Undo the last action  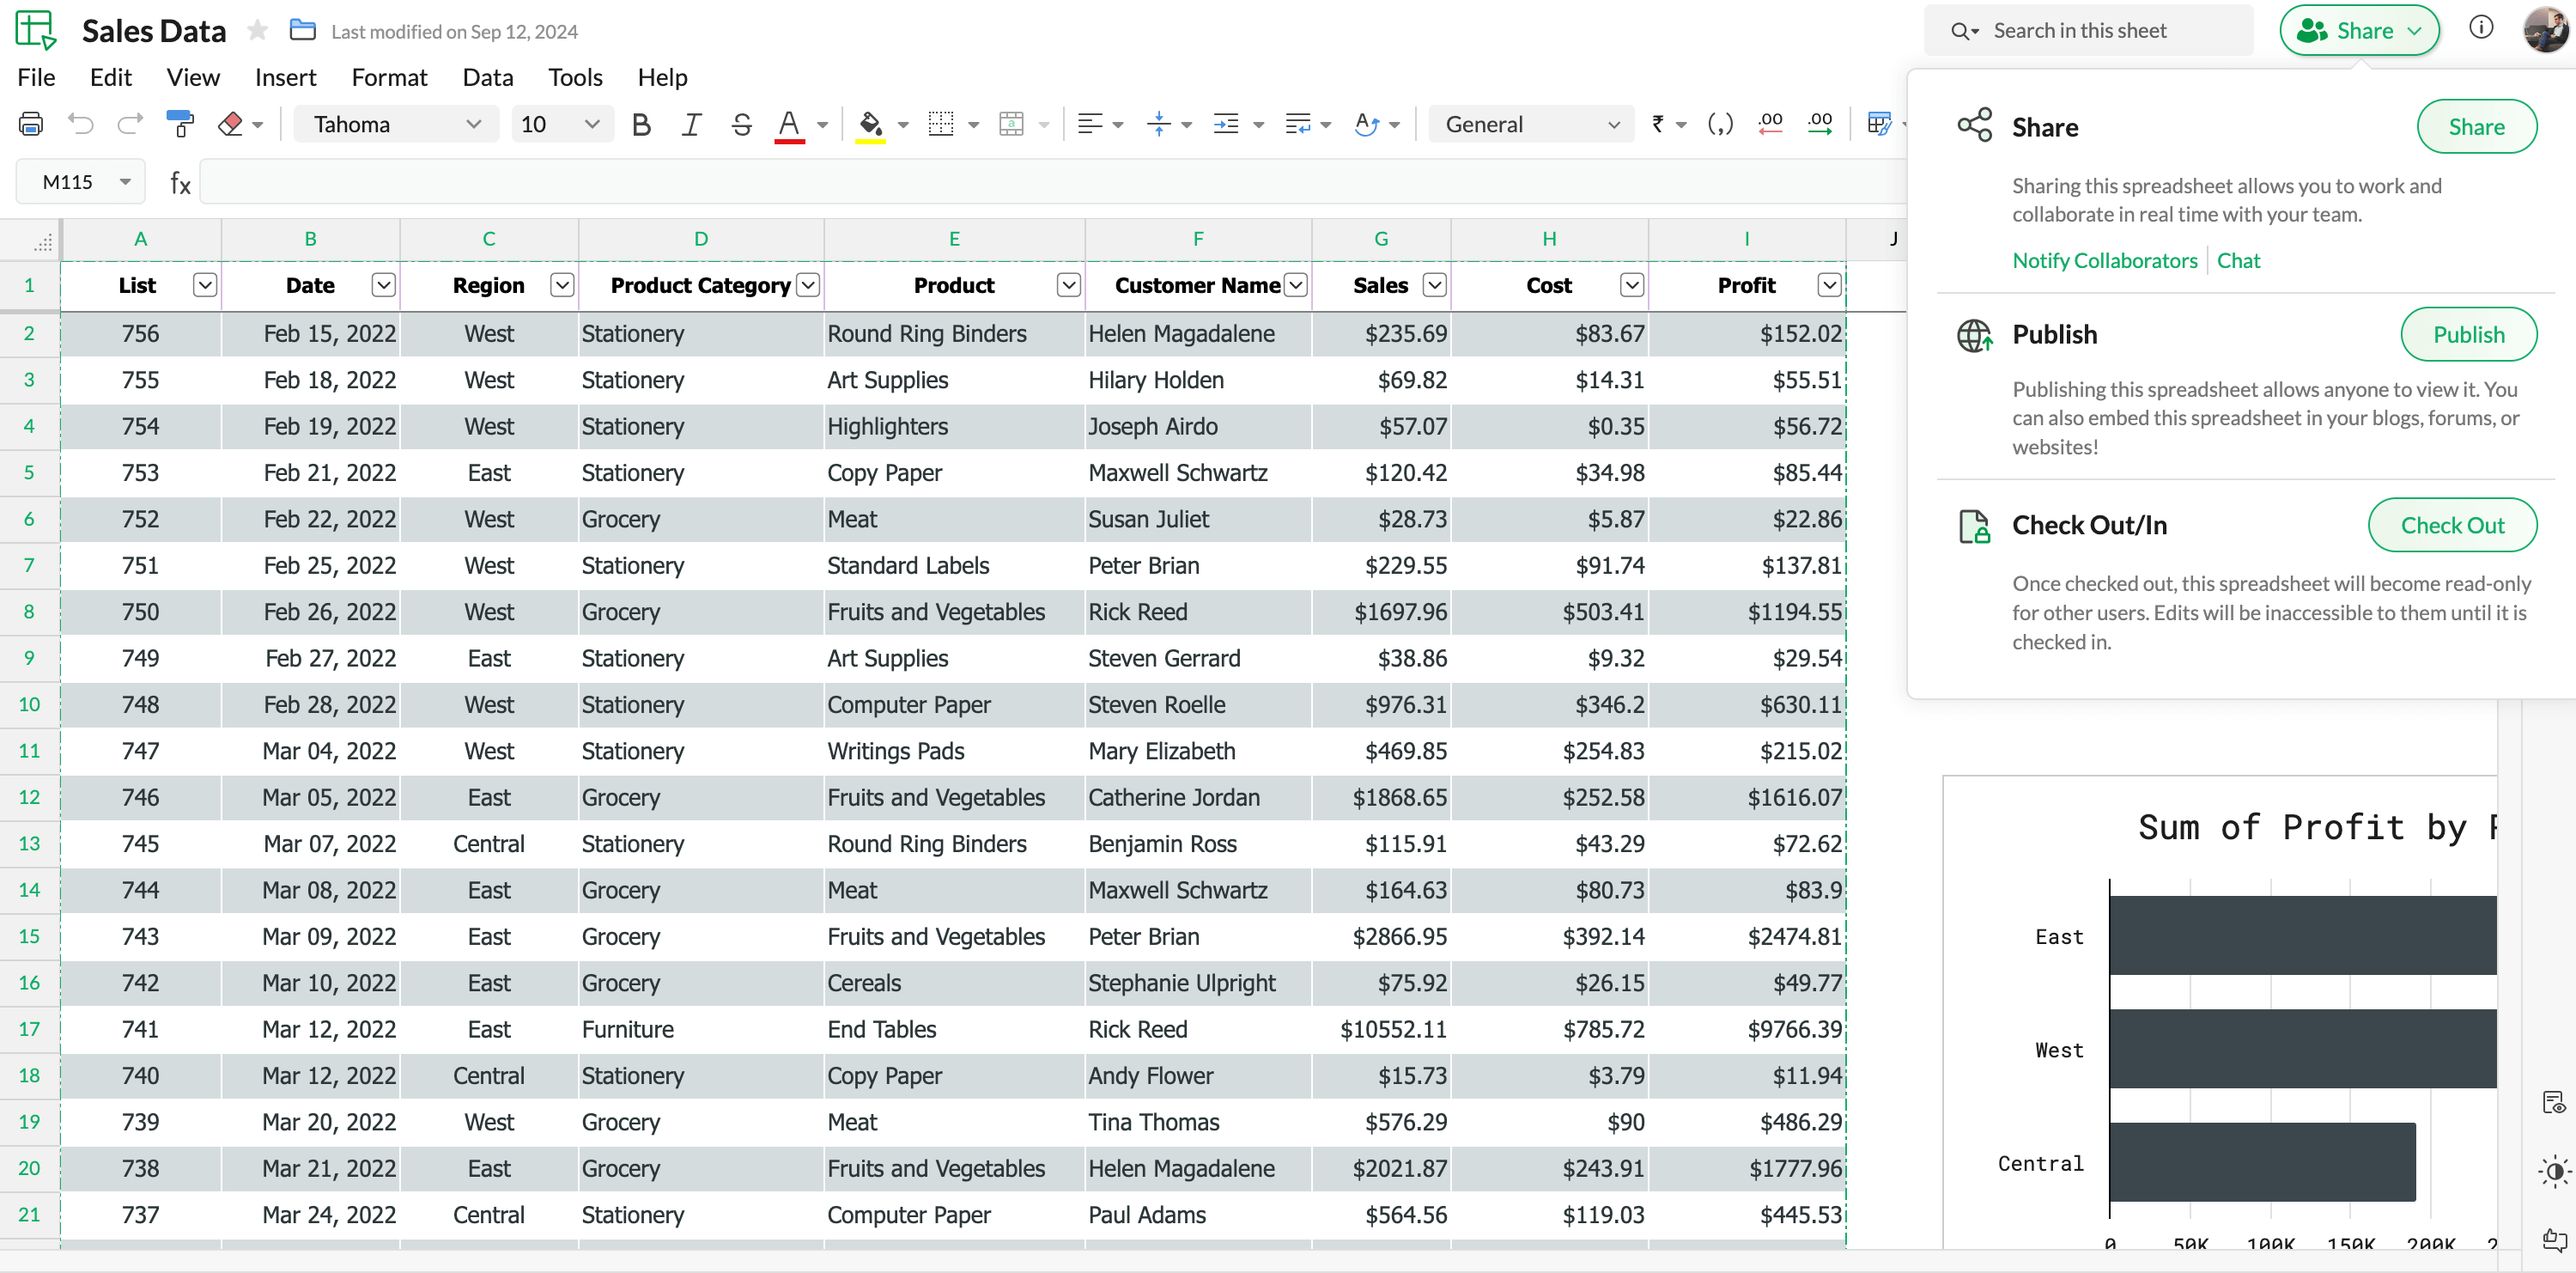[80, 123]
